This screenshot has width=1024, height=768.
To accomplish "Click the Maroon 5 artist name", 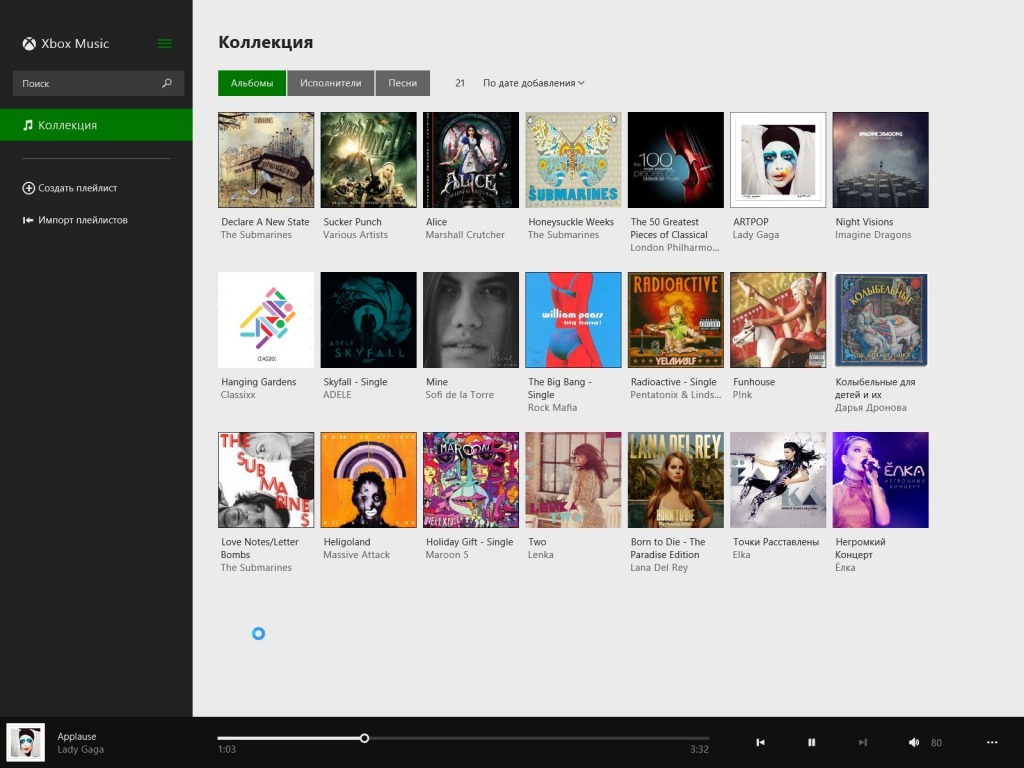I will (x=447, y=555).
